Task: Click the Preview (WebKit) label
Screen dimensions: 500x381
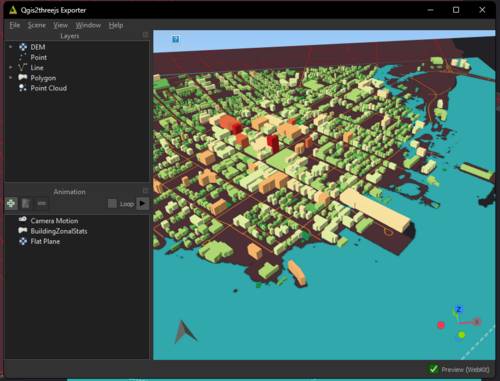Action: [x=465, y=369]
